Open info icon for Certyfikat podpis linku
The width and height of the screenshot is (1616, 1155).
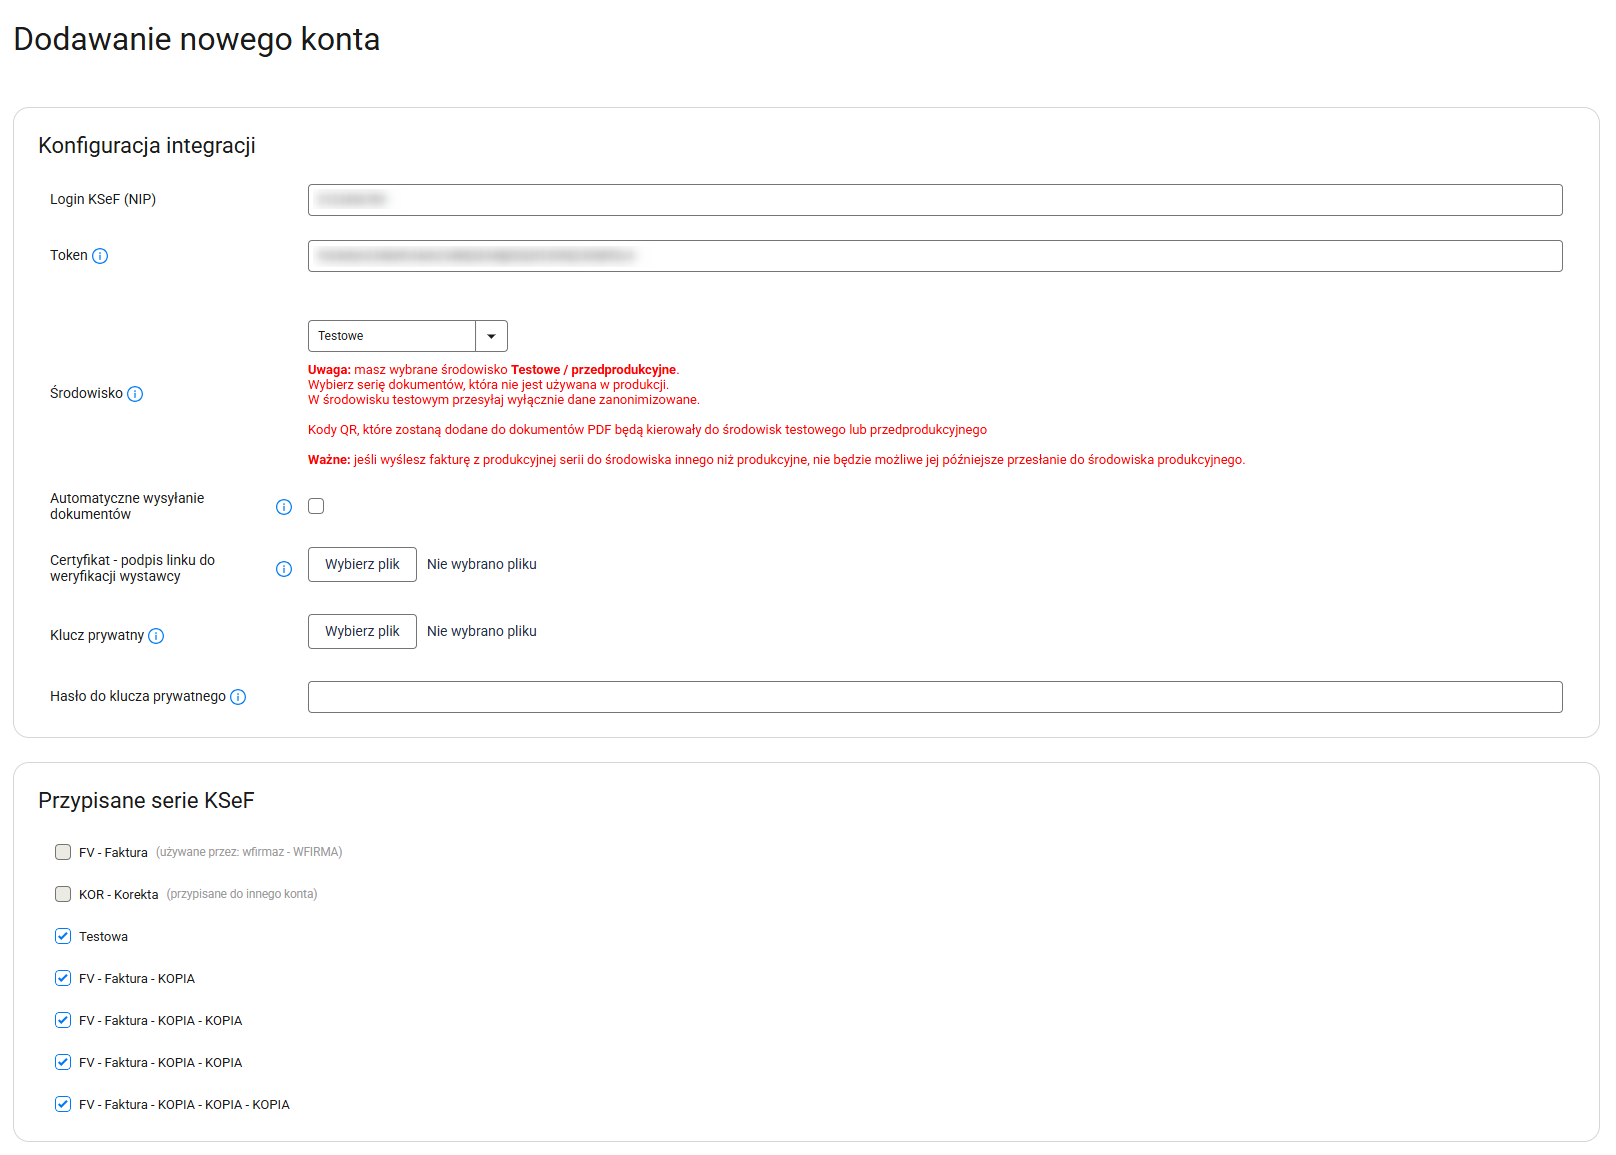284,569
